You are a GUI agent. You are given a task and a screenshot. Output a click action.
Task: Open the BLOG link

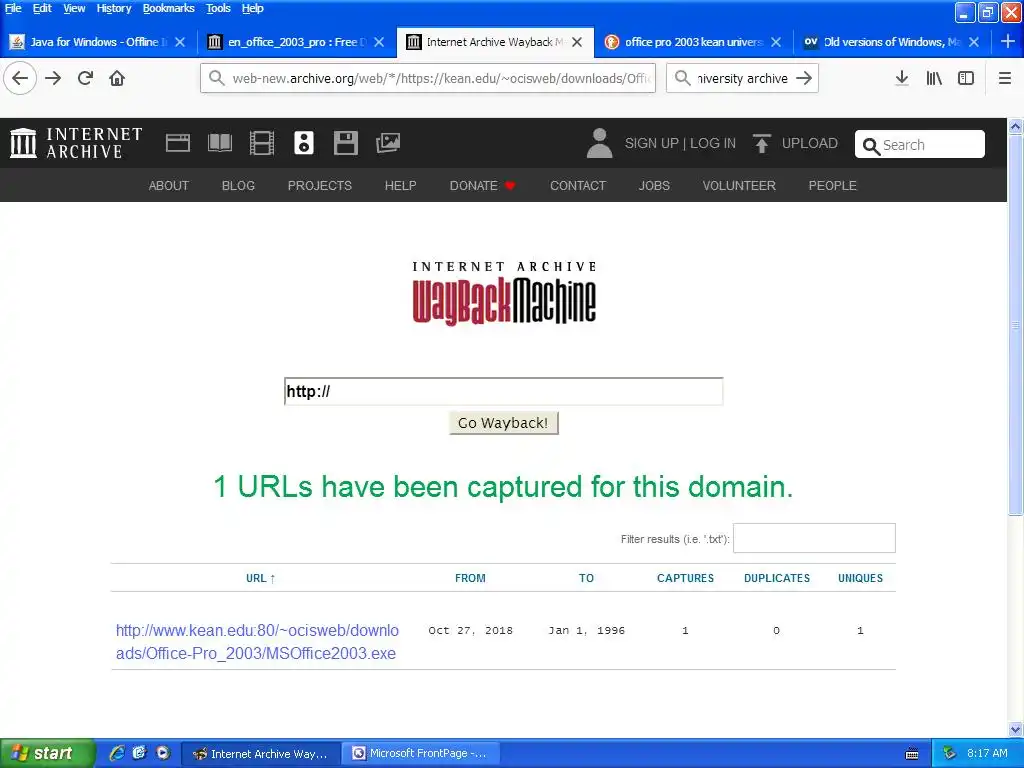(x=238, y=185)
